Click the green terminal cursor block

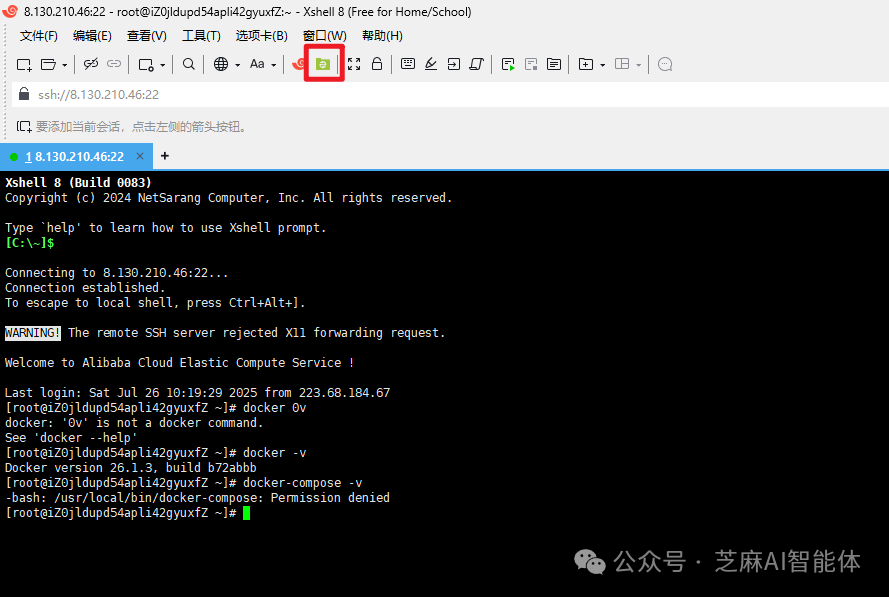tap(246, 513)
